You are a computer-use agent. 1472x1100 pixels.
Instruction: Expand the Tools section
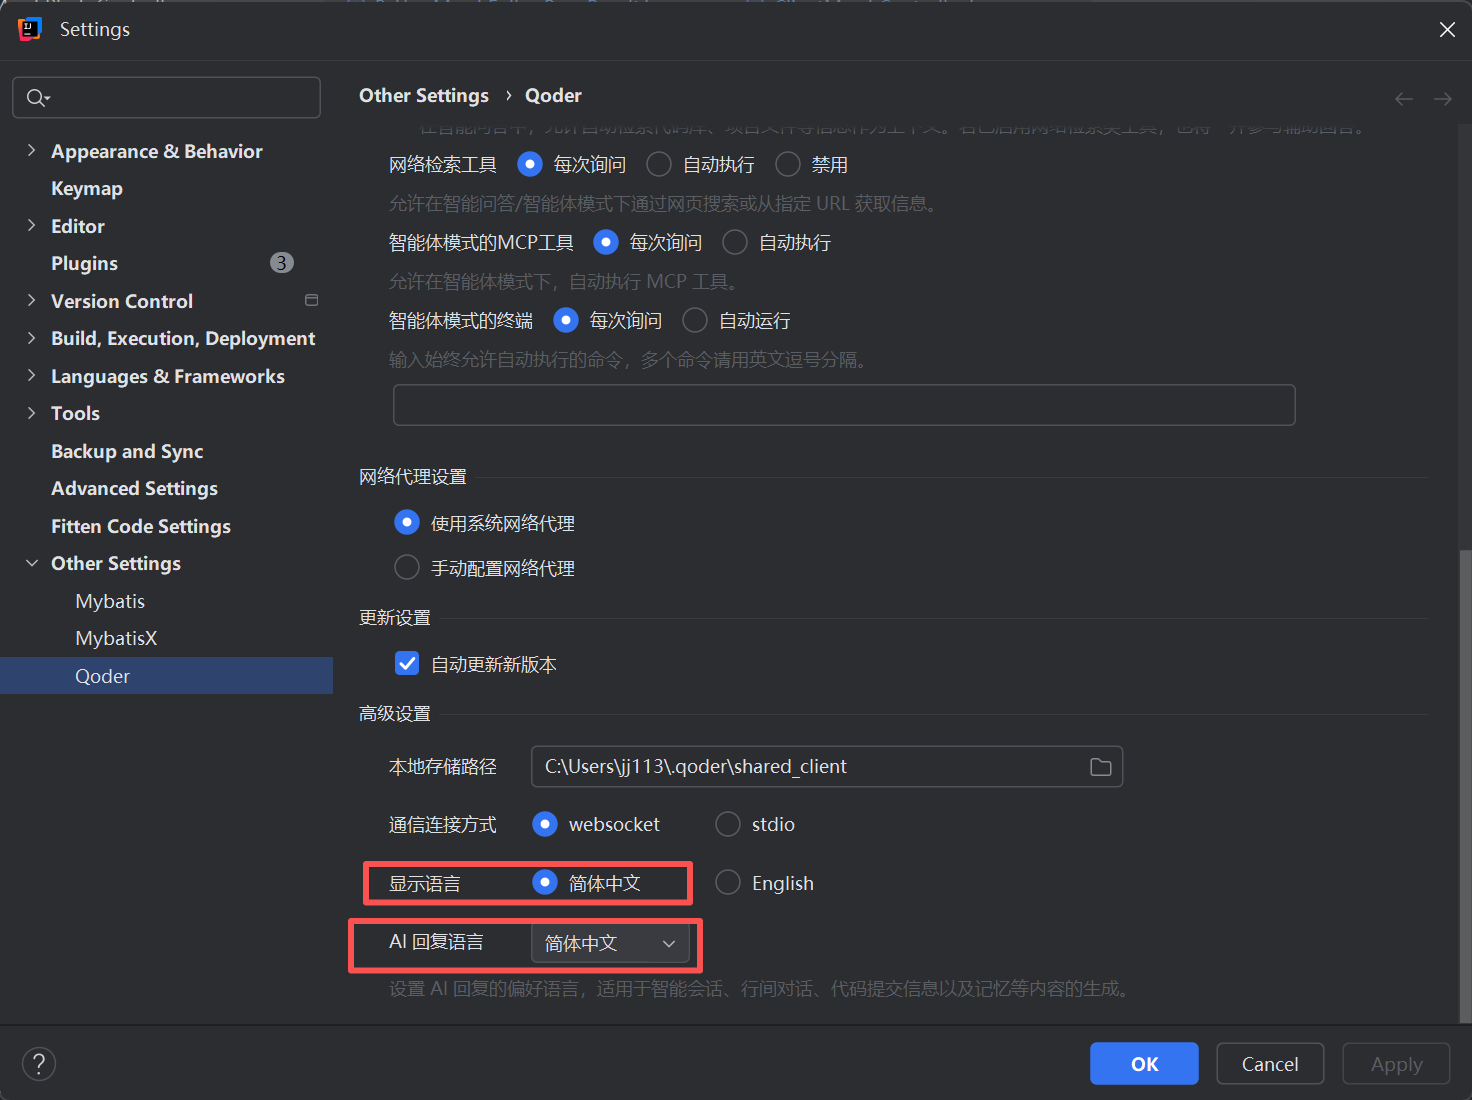pyautogui.click(x=31, y=413)
